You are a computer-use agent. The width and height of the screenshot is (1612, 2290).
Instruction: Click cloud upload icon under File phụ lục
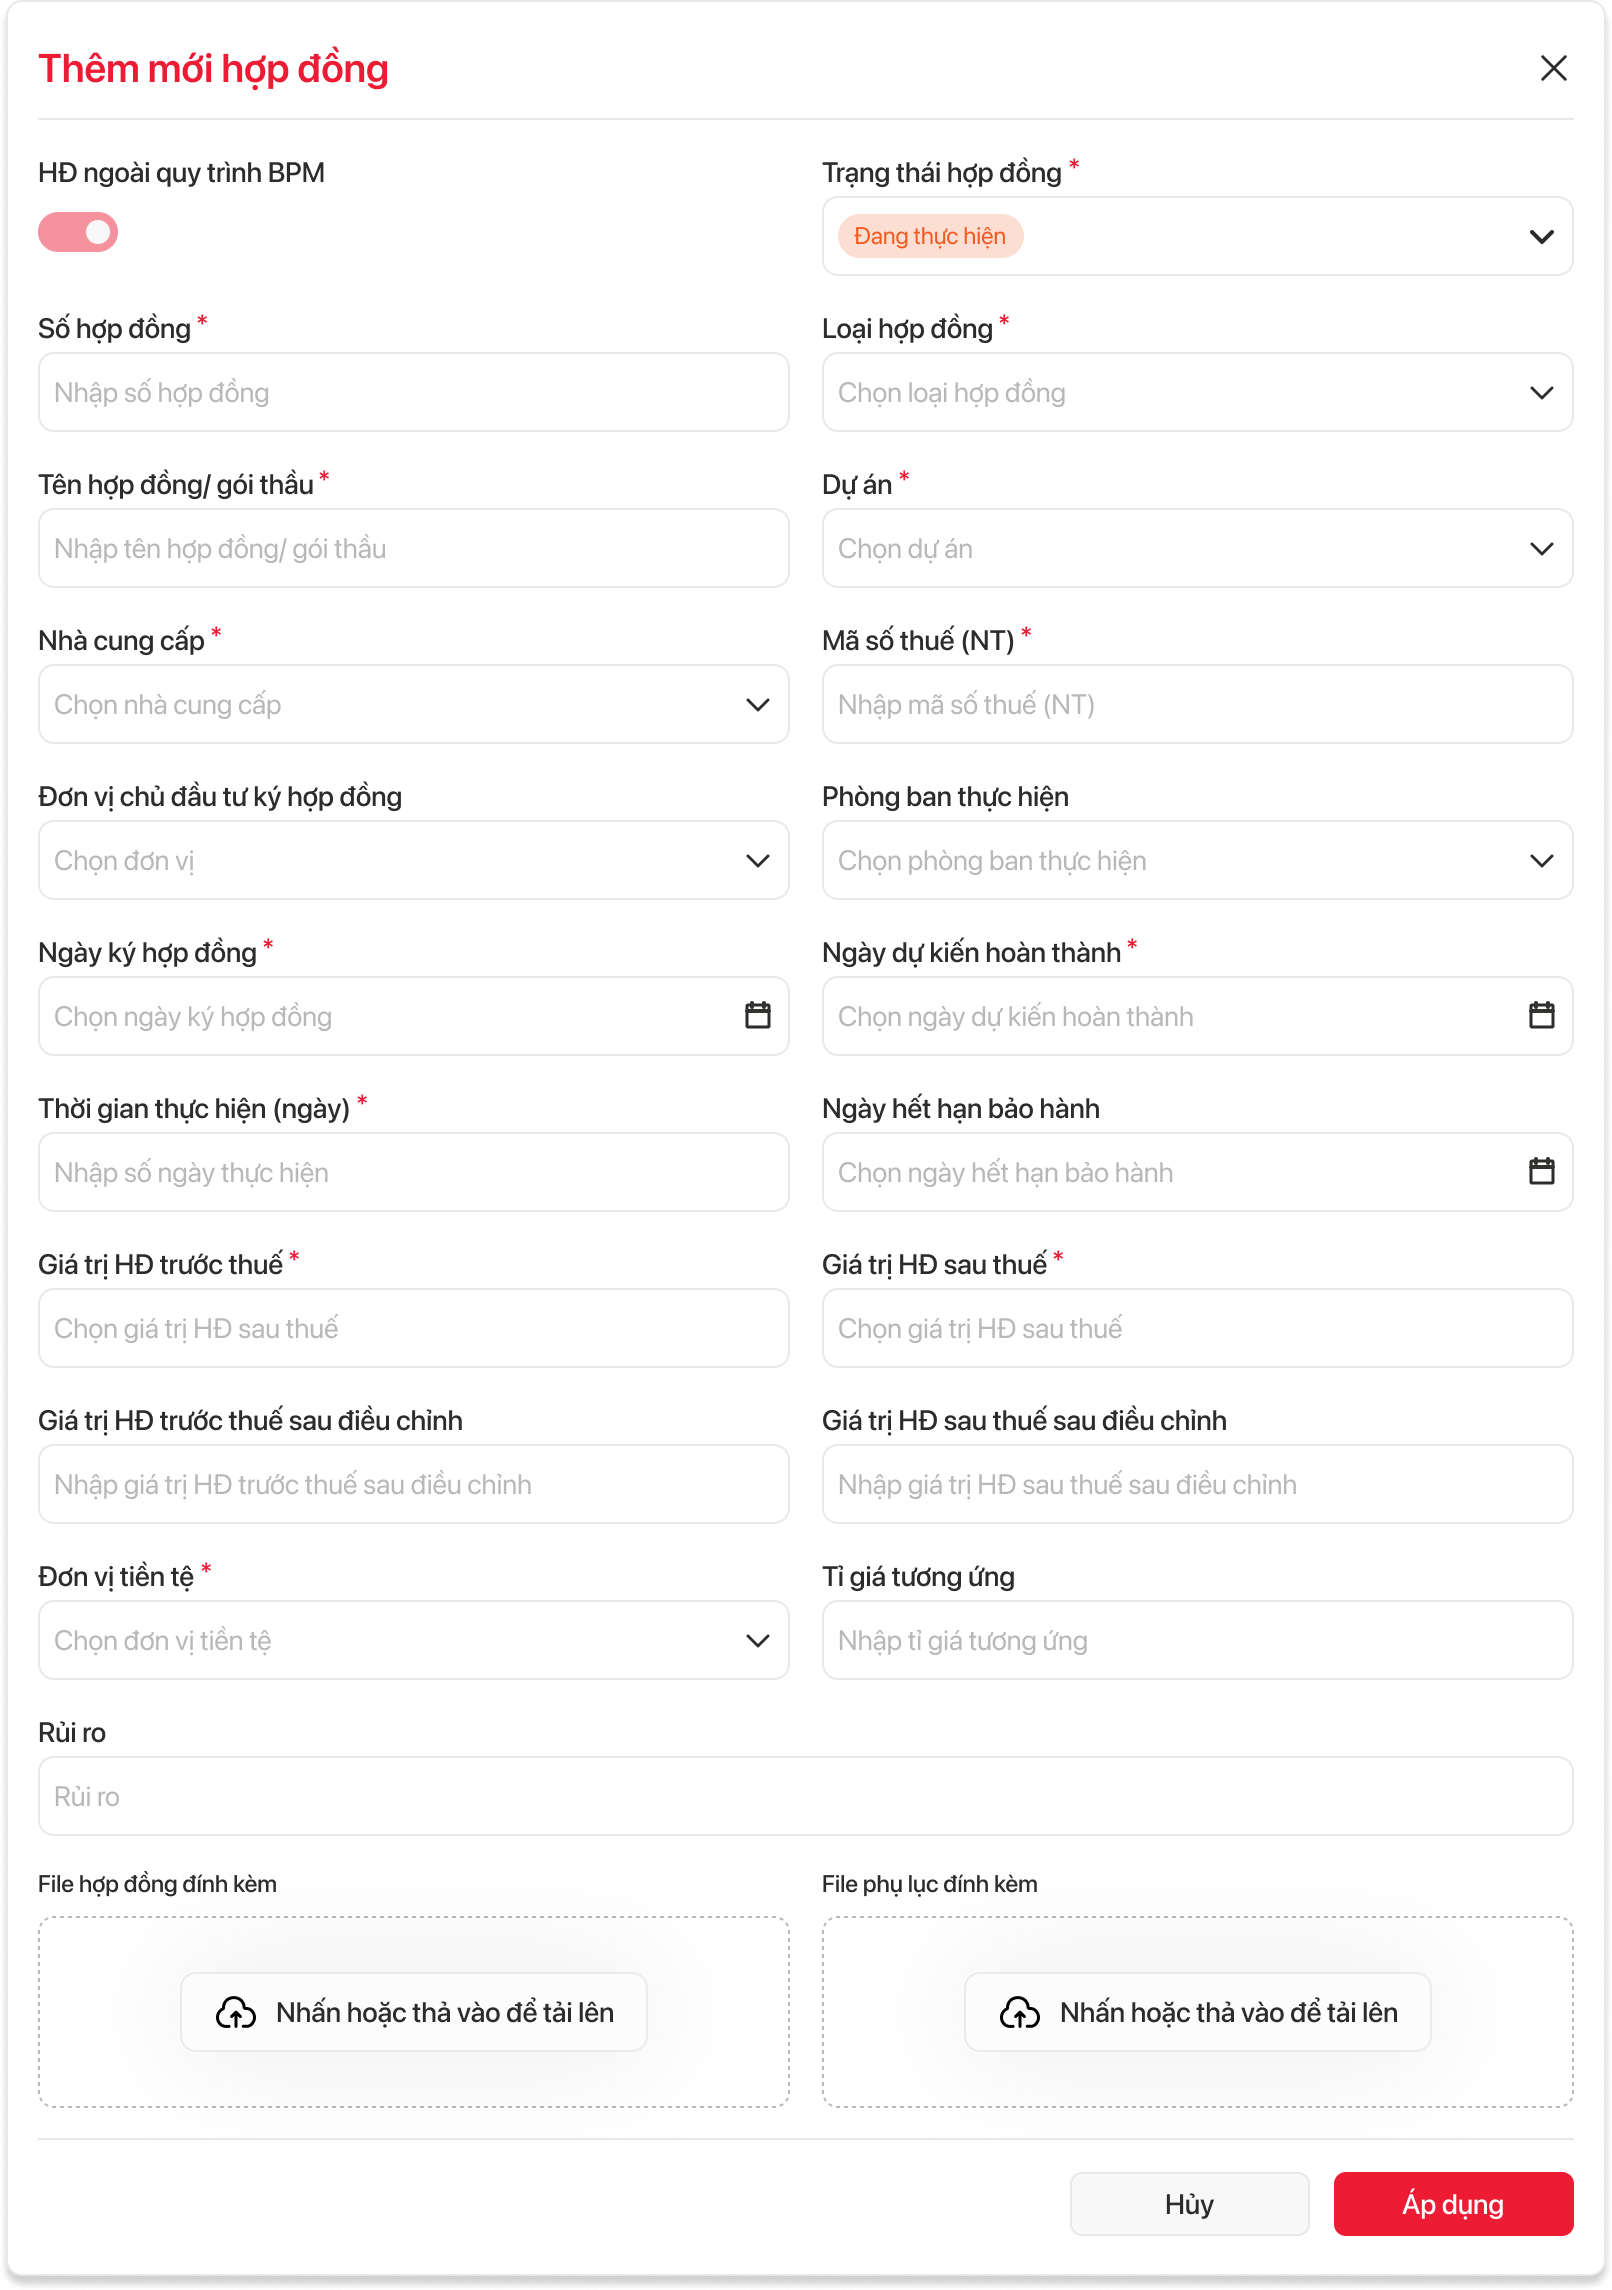(x=1020, y=2012)
